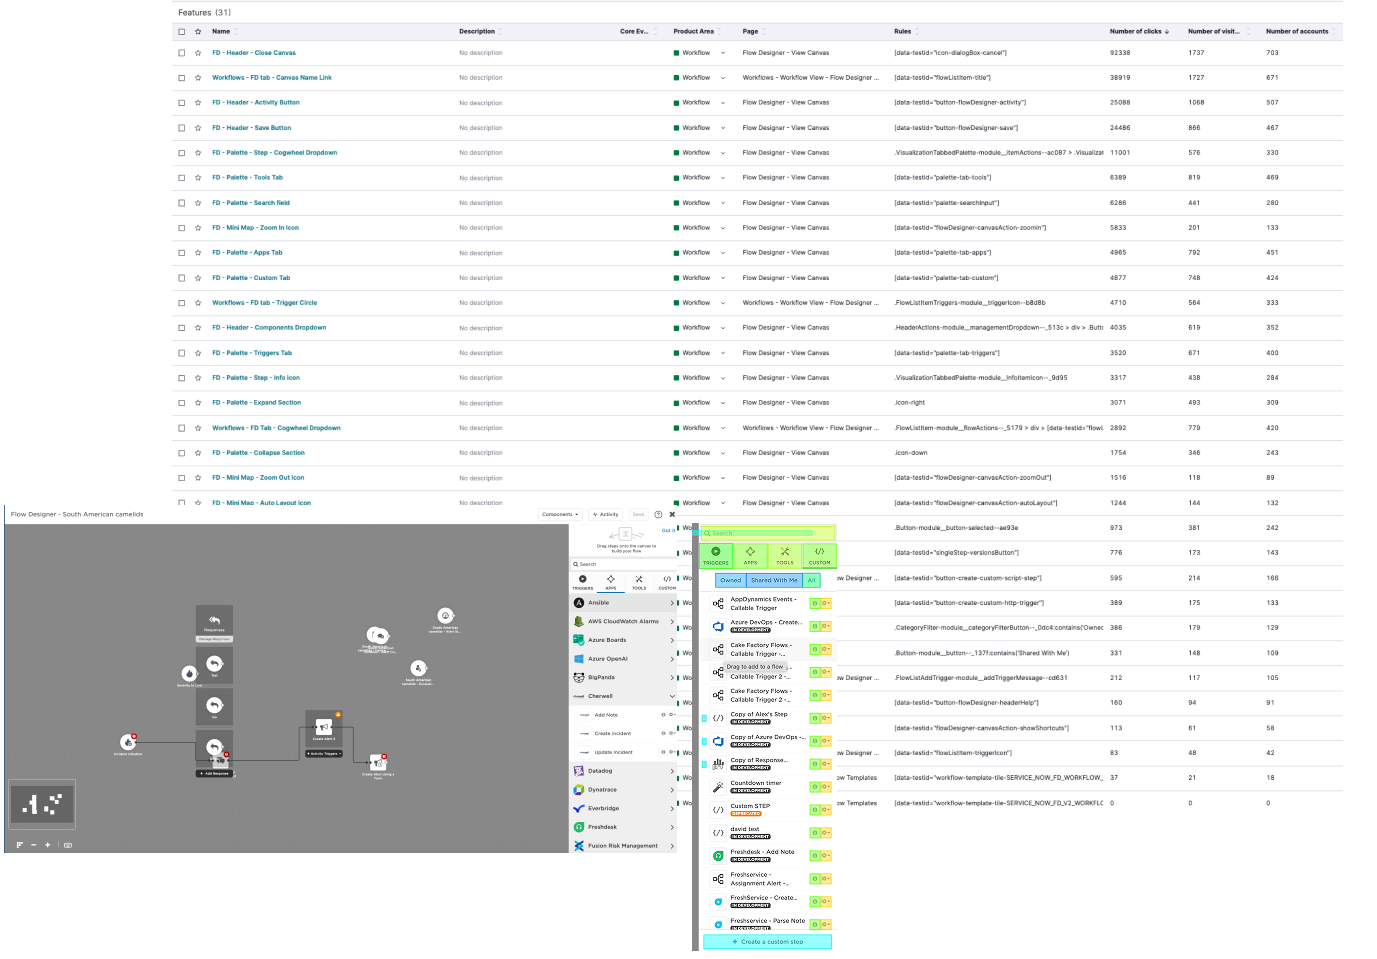Click the auto layout icon on canvas

pos(19,845)
